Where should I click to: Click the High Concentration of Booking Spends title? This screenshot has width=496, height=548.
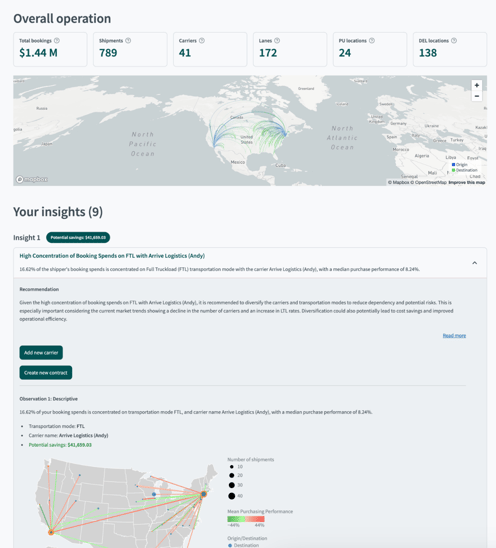[x=112, y=256]
